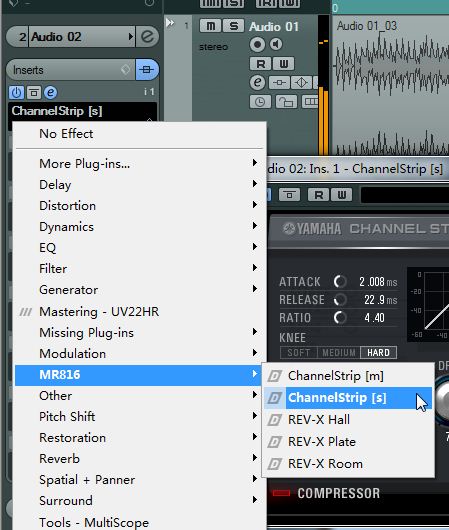Viewport: 449px width, 530px height.
Task: Enable Write automation on Audio 01
Action: coord(283,64)
